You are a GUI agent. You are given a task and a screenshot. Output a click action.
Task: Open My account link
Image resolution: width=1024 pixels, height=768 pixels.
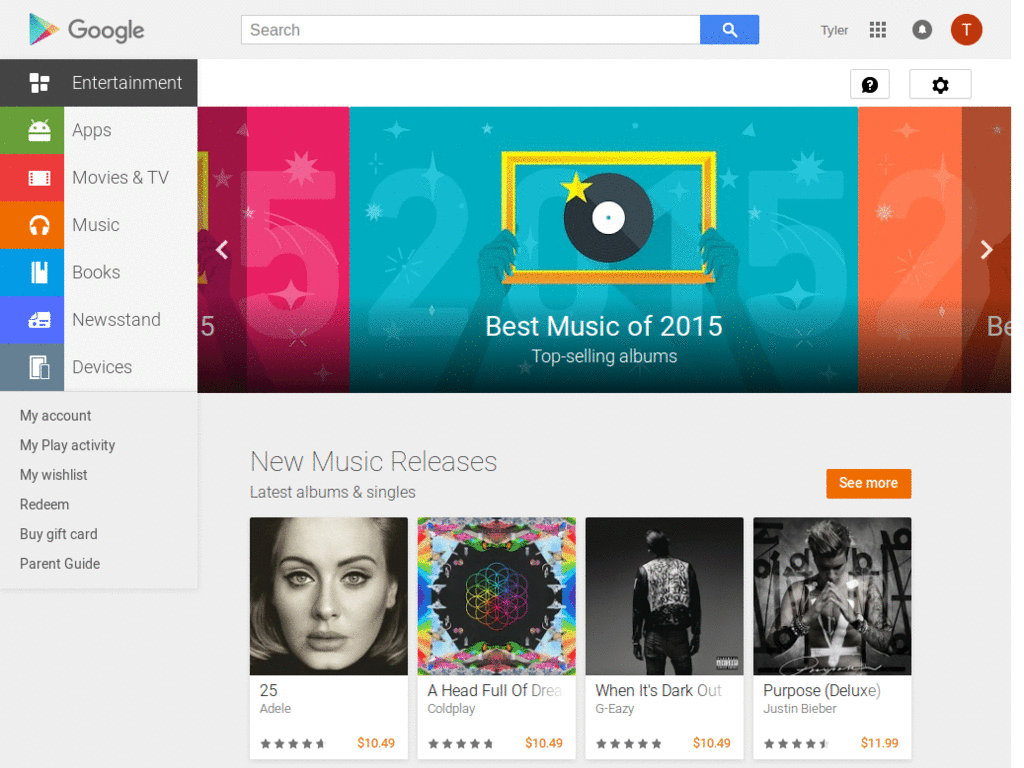(x=56, y=416)
